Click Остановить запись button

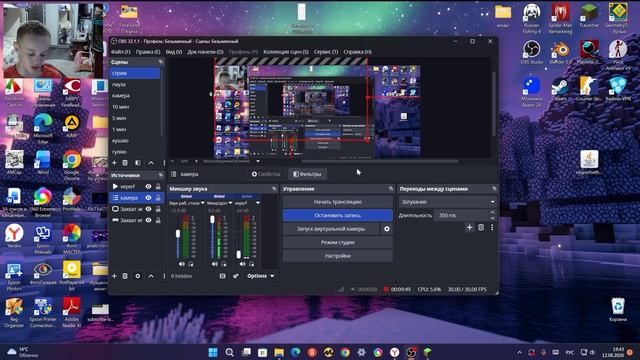[x=338, y=215]
